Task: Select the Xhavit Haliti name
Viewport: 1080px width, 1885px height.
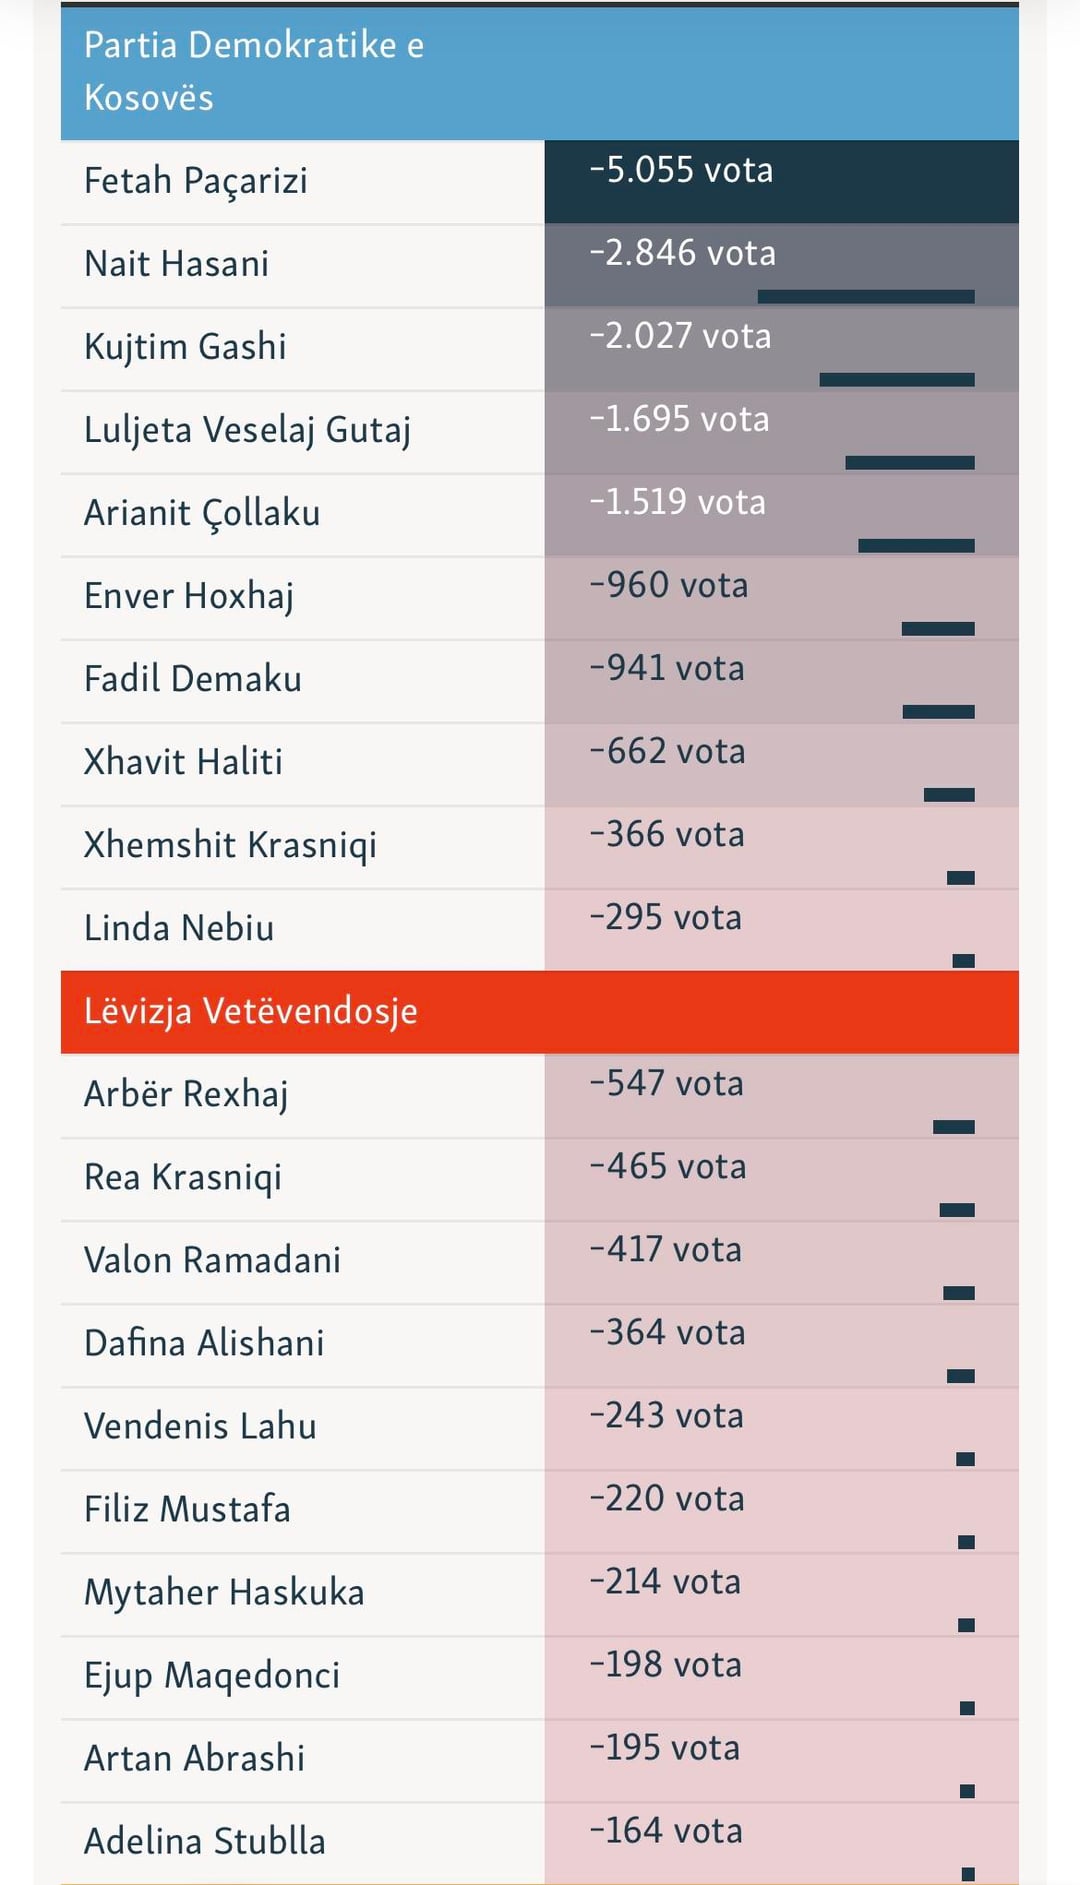Action: 183,762
